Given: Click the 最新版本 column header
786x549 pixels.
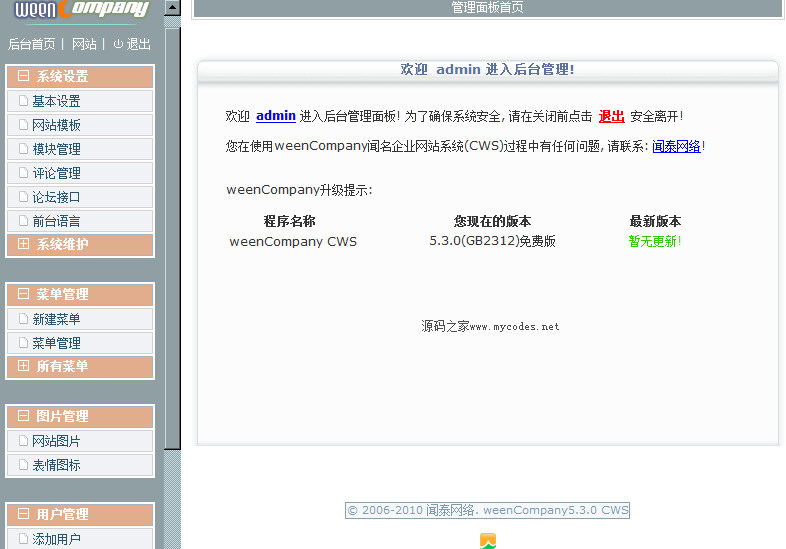Looking at the screenshot, I should click(655, 221).
